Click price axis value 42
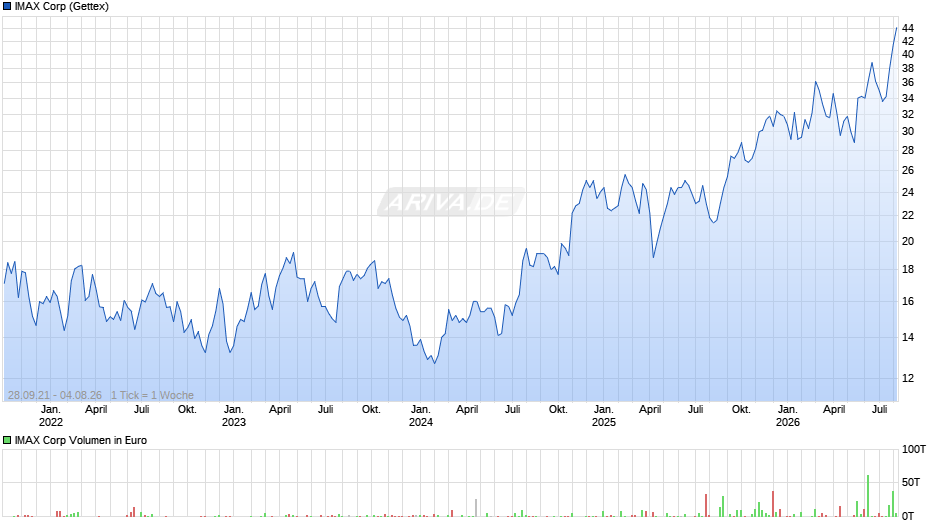This screenshot has width=940, height=526. [x=908, y=41]
